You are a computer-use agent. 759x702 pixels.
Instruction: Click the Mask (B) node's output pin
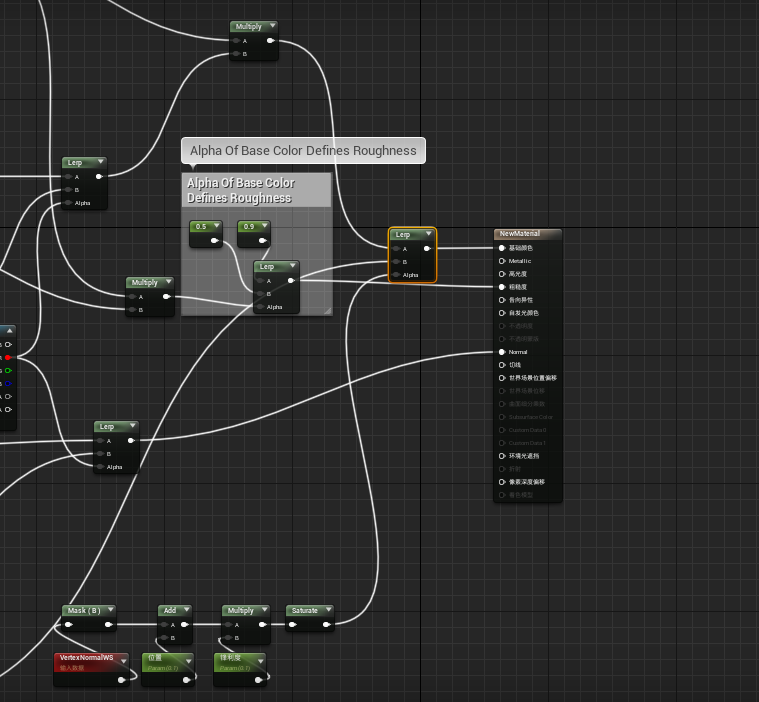[x=108, y=625]
